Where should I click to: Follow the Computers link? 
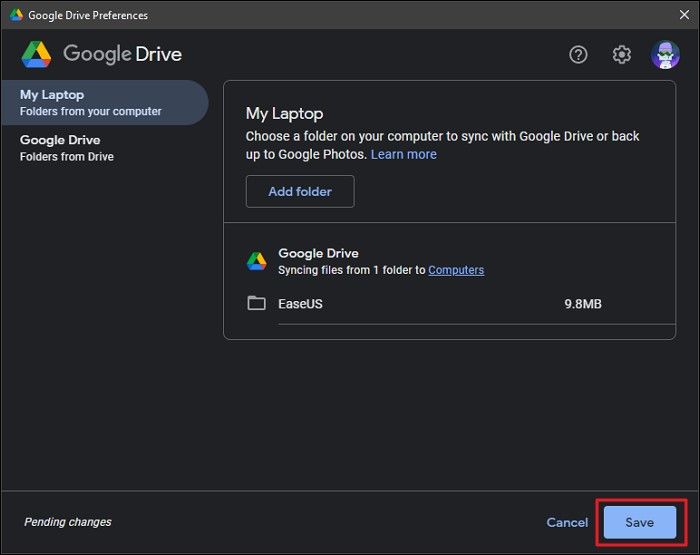456,270
